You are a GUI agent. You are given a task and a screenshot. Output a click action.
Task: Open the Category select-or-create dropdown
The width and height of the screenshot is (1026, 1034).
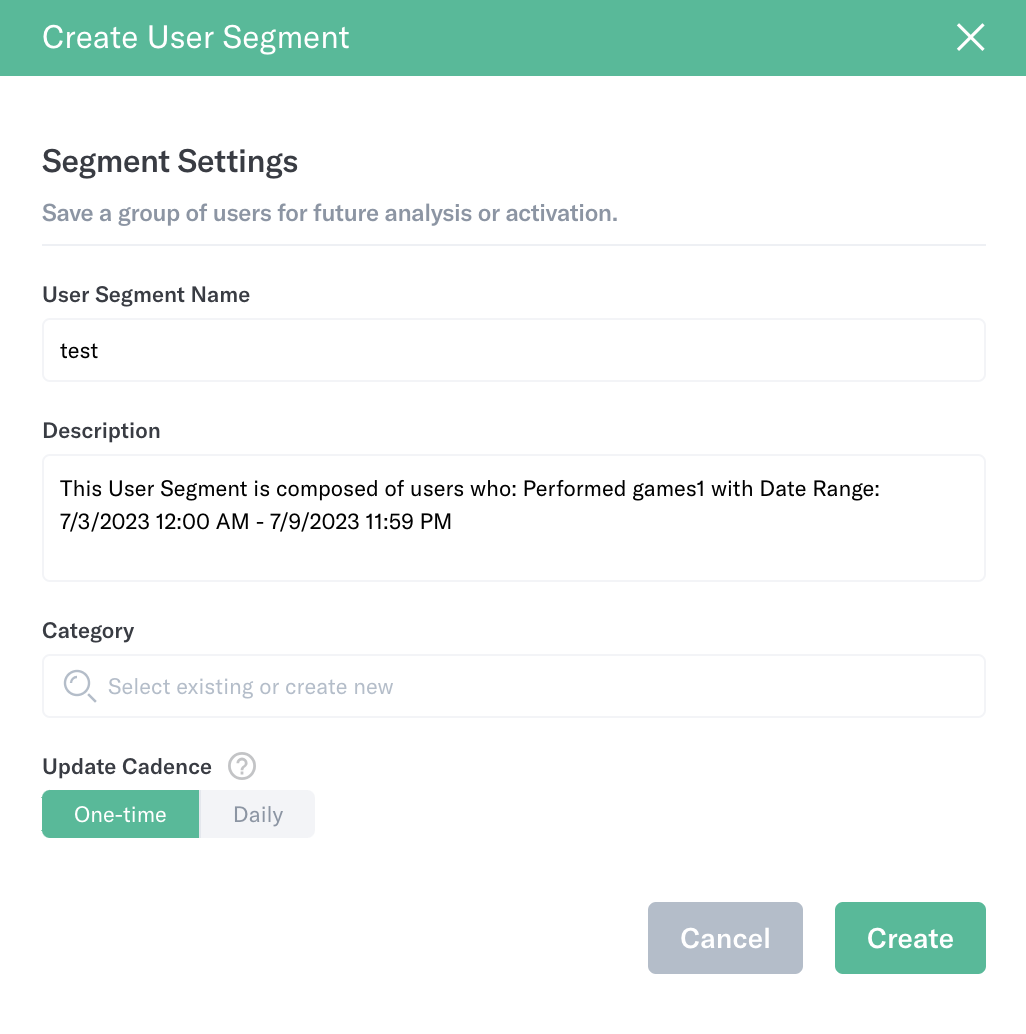(514, 686)
